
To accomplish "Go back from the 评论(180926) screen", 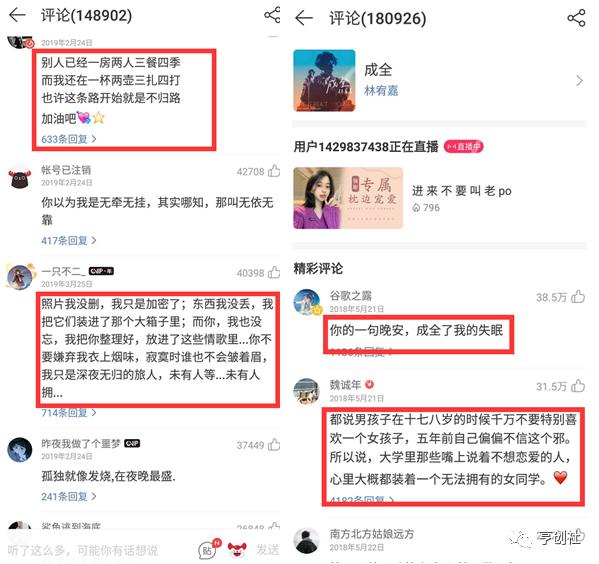I will click(x=304, y=18).
